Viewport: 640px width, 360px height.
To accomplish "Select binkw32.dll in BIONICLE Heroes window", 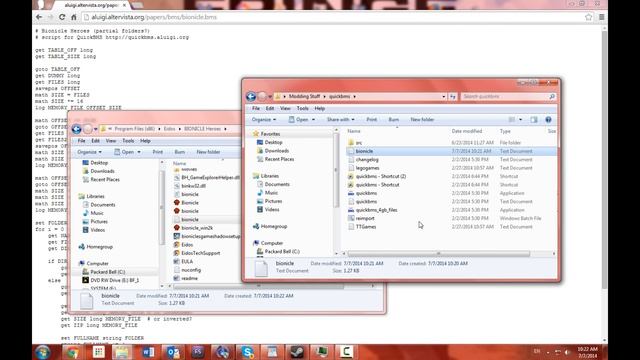I will pos(193,186).
